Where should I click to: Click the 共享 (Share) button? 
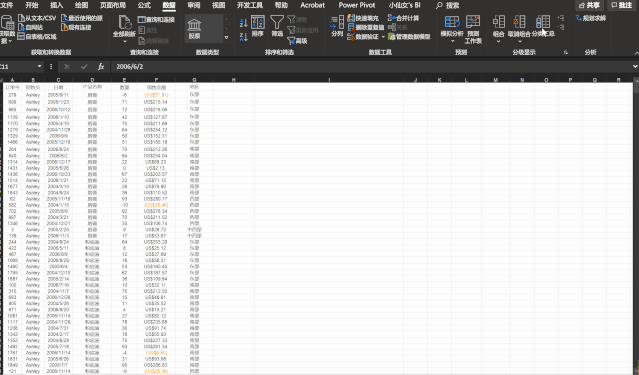[x=590, y=5]
